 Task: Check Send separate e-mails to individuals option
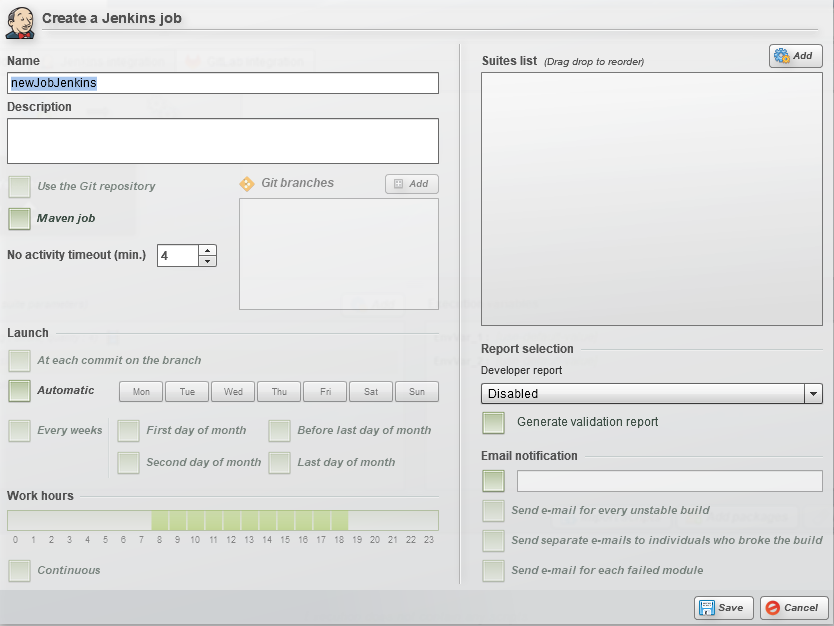point(494,541)
